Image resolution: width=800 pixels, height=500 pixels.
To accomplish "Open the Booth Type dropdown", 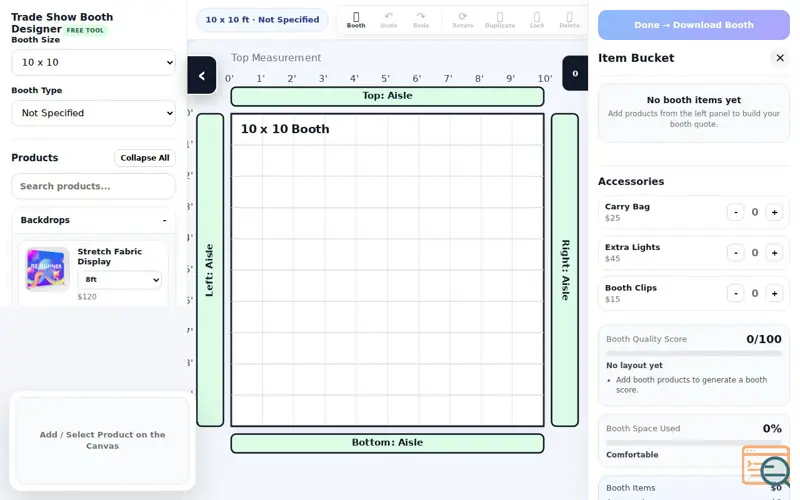I will click(x=93, y=113).
